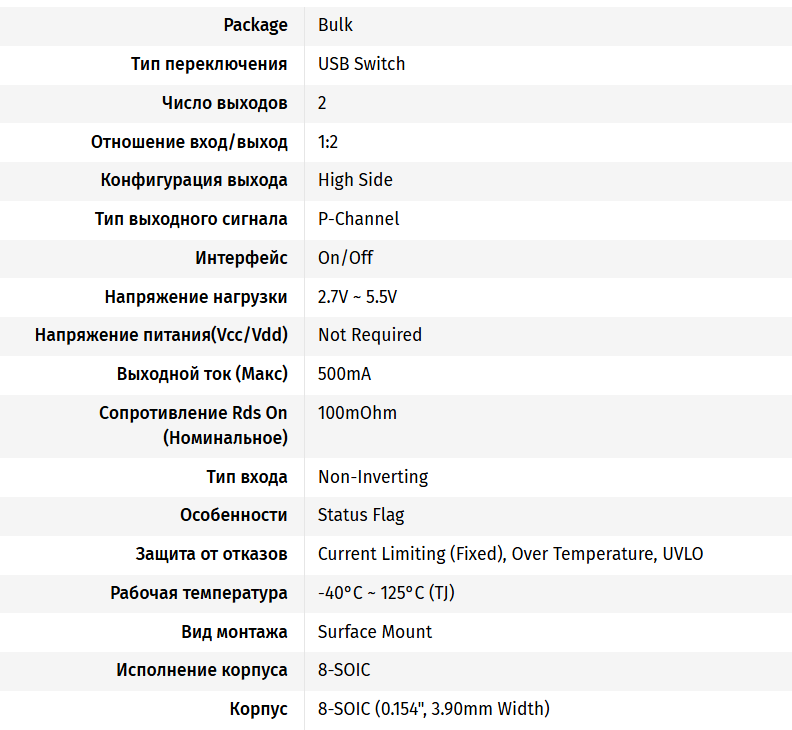The image size is (792, 730).
Task: Select the "Рабочая температура" label
Action: tap(199, 593)
